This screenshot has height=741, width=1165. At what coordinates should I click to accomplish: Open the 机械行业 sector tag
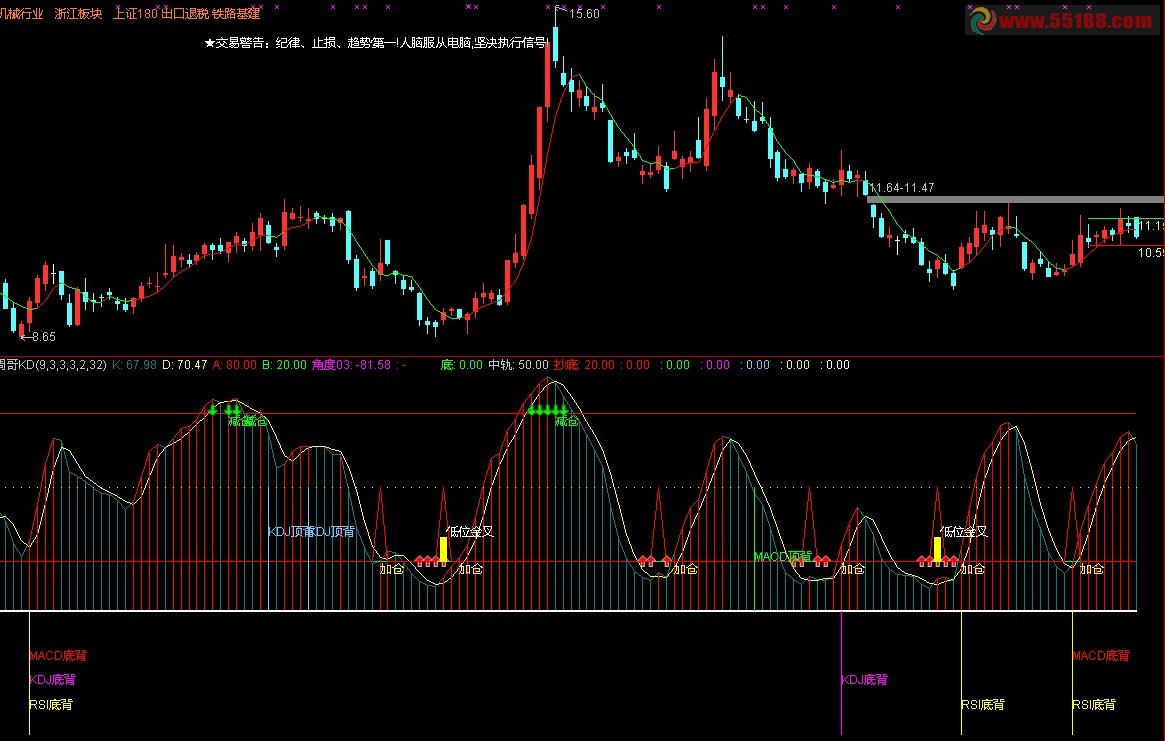(21, 14)
